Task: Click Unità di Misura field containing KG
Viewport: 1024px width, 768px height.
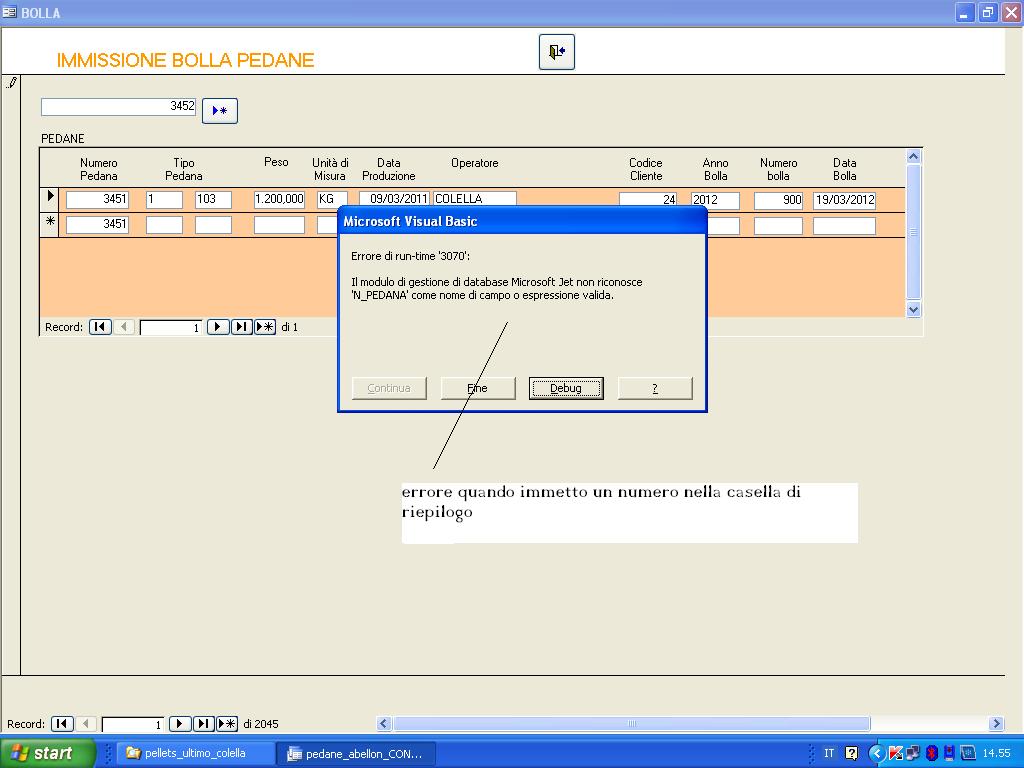Action: (x=332, y=199)
